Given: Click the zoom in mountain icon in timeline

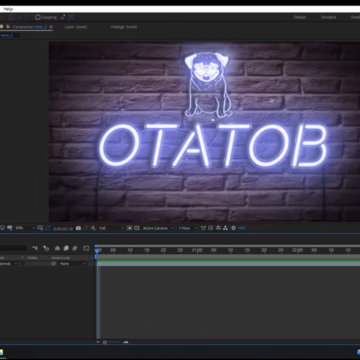Looking at the screenshot, I should pyautogui.click(x=126, y=342).
